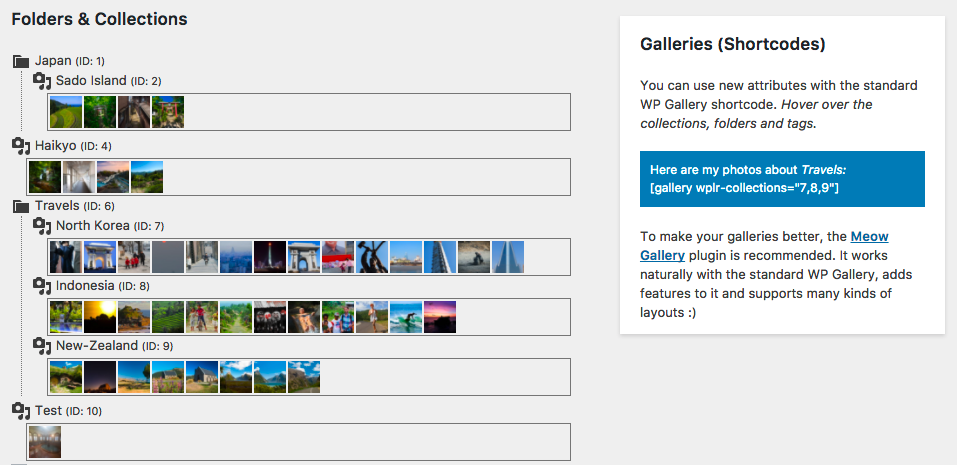Screen dimensions: 957x465
Task: Click the Japan folder icon
Action: pyautogui.click(x=21, y=61)
